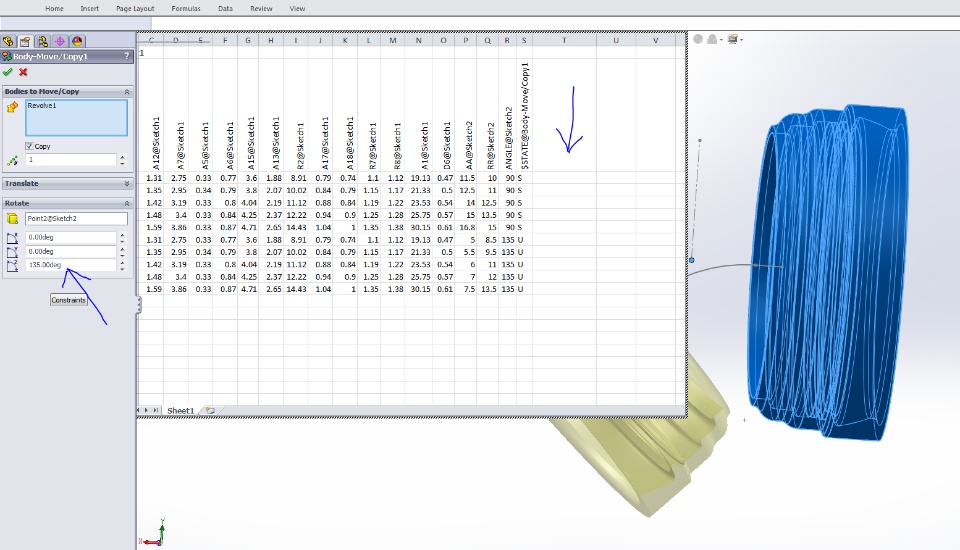Open the ConfigurationManager tab icon
This screenshot has height=550, width=960.
(42, 41)
